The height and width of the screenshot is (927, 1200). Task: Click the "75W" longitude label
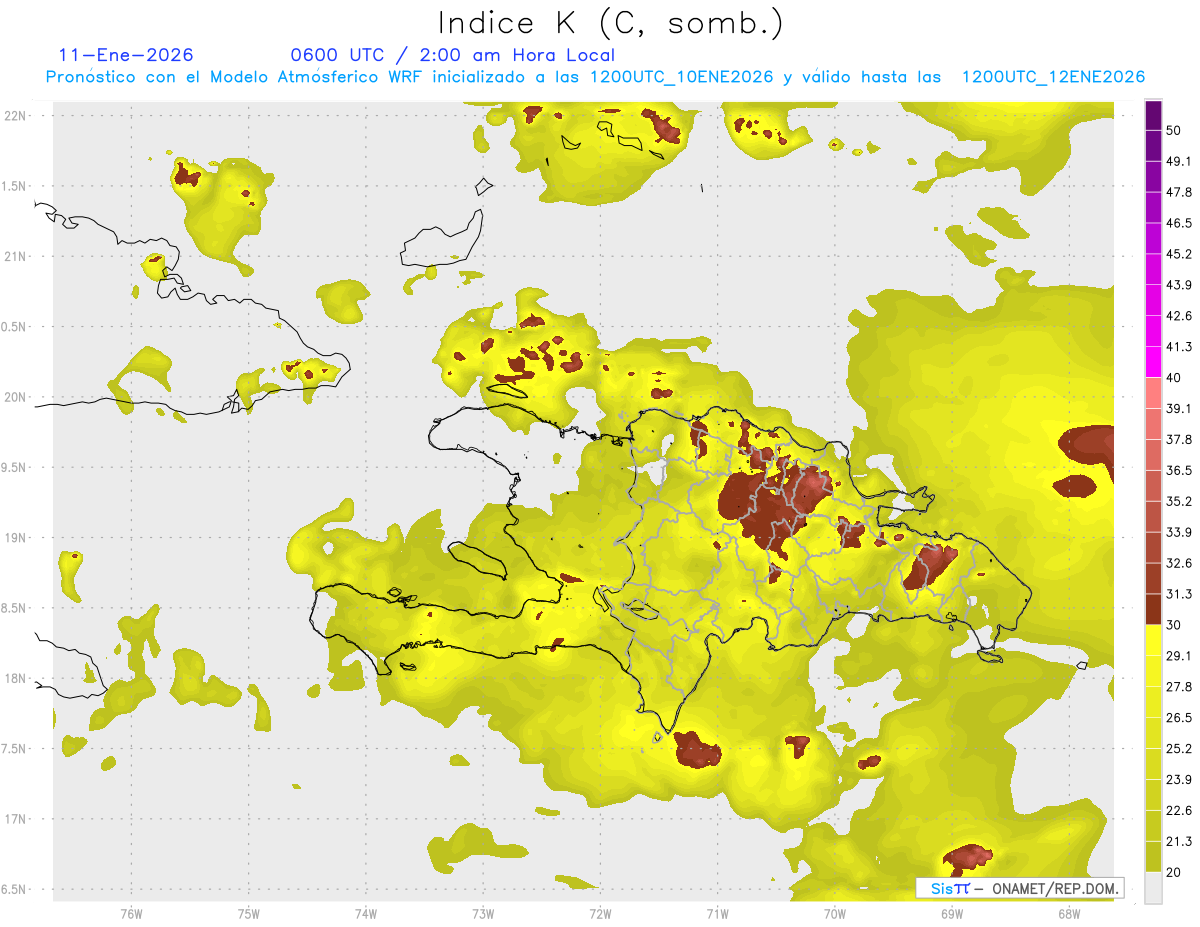249,913
